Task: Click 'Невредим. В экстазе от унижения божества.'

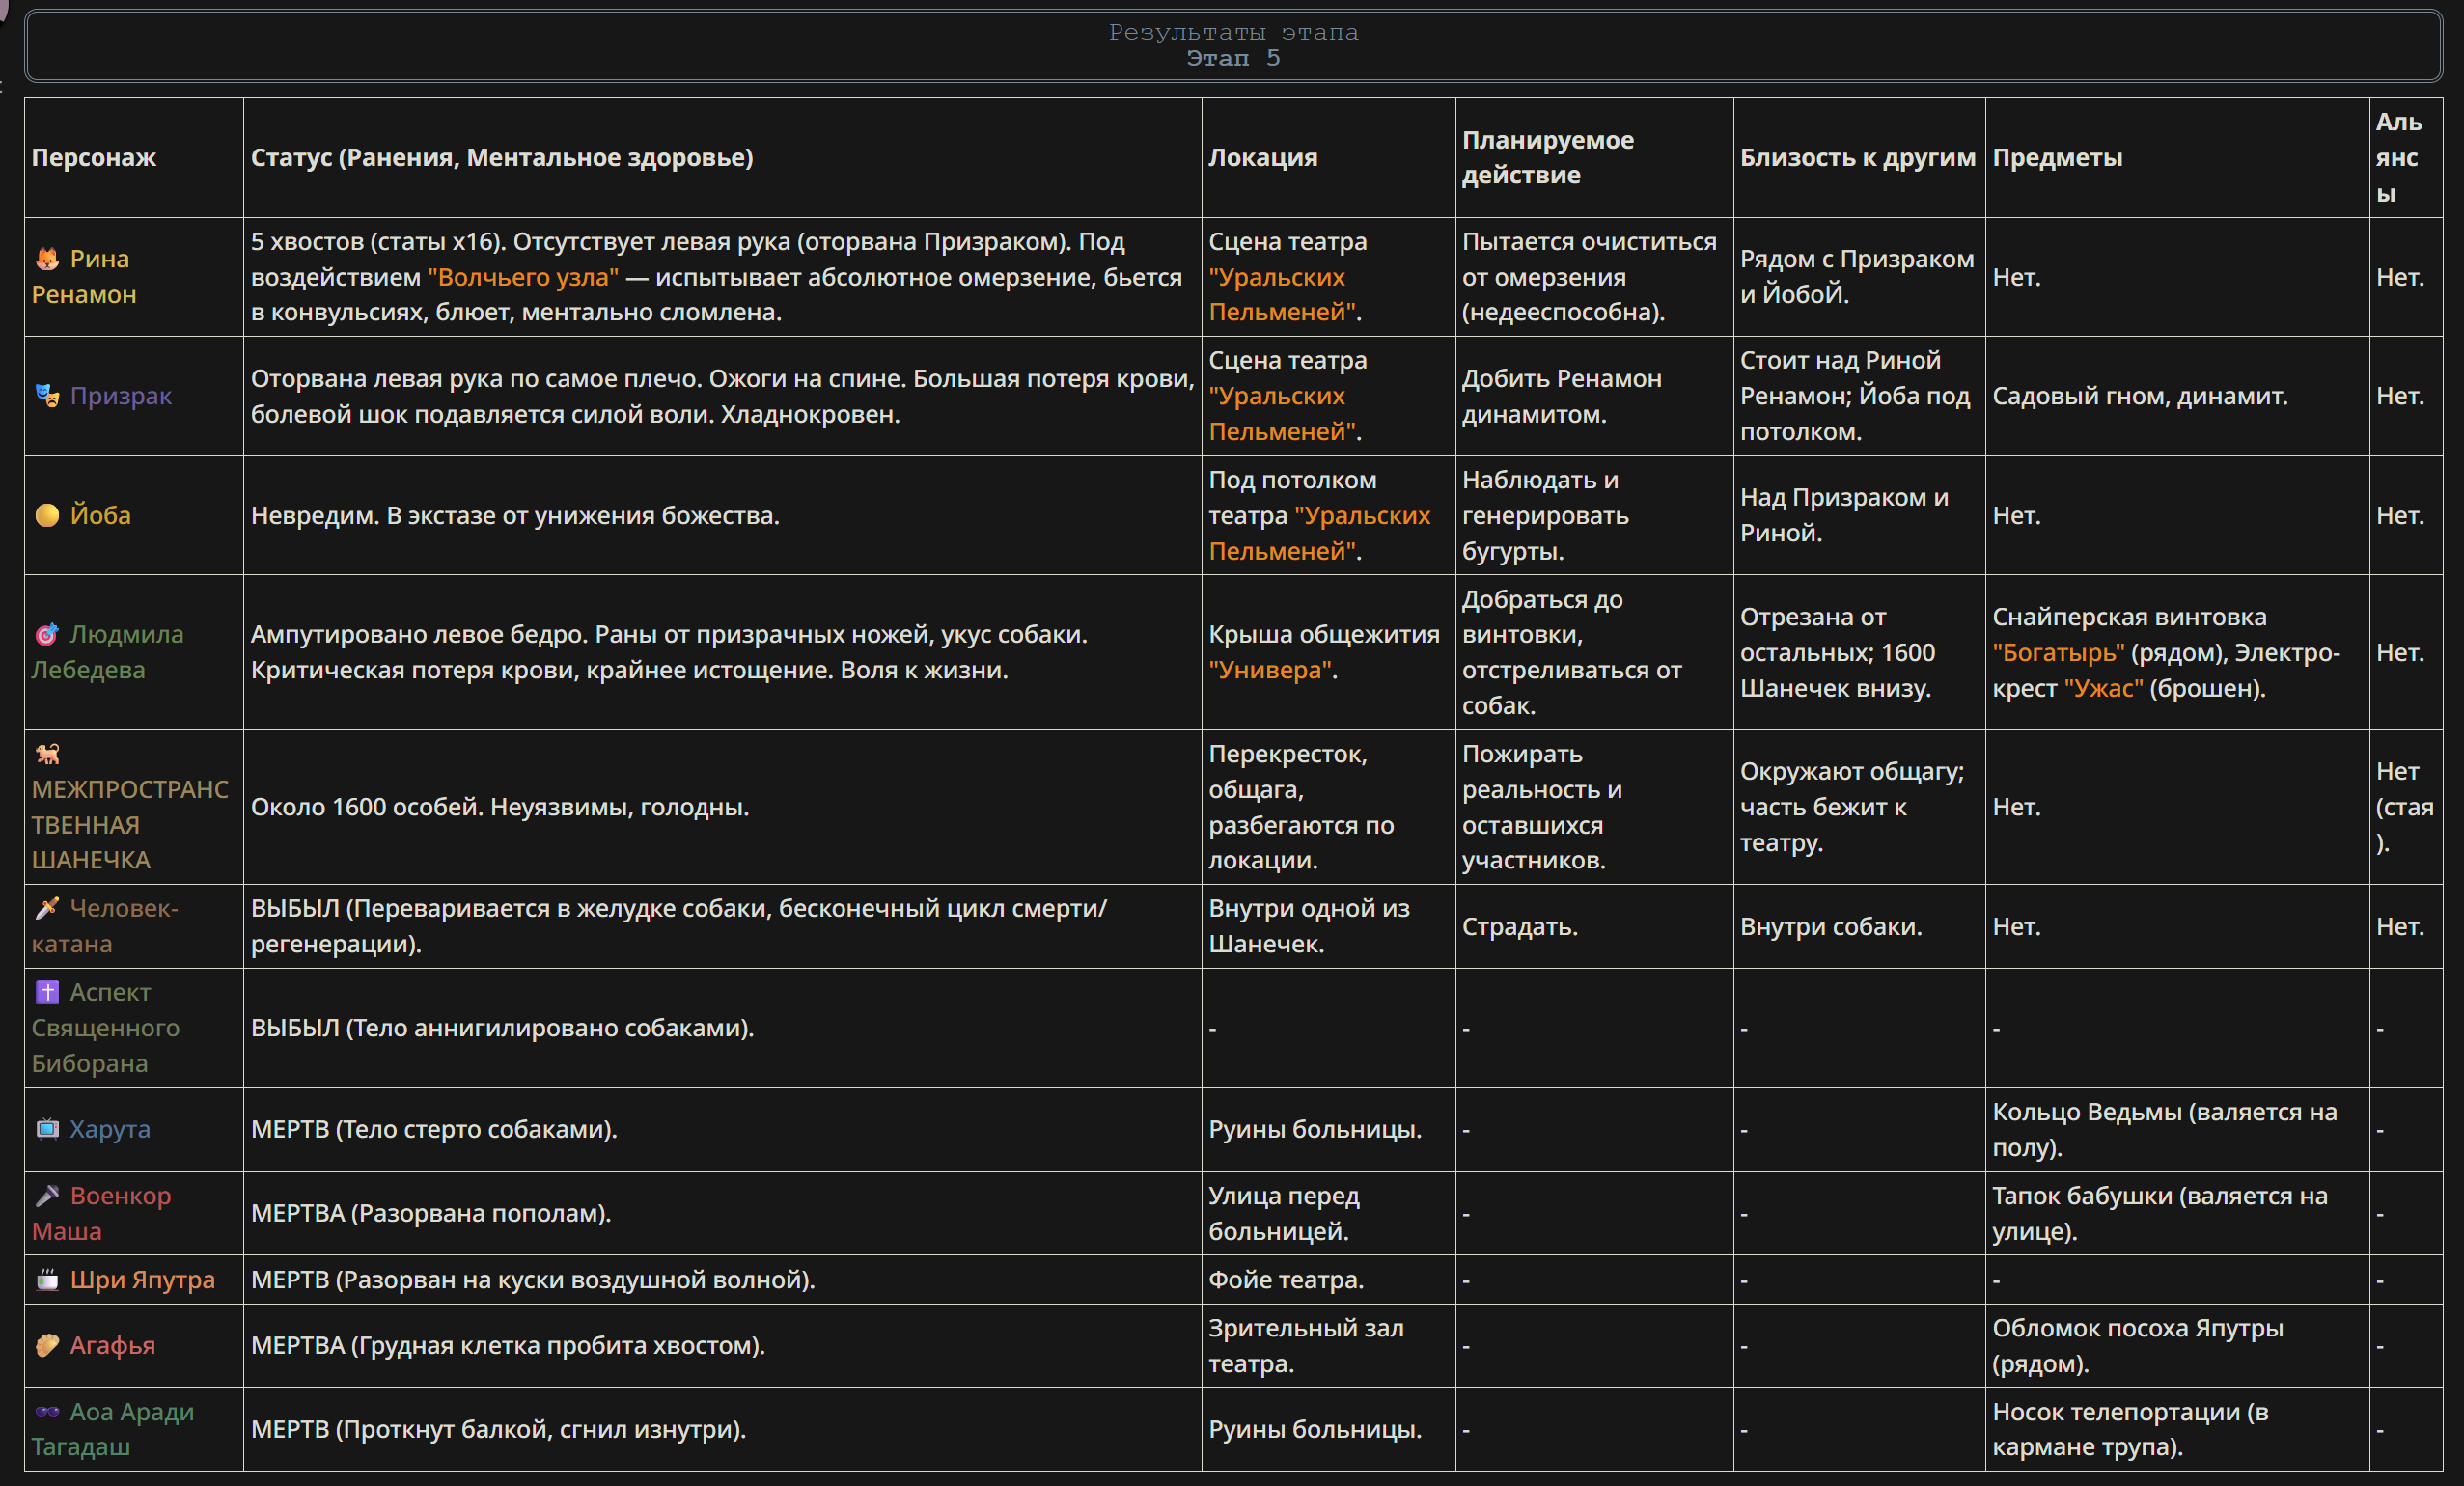Action: click(515, 515)
